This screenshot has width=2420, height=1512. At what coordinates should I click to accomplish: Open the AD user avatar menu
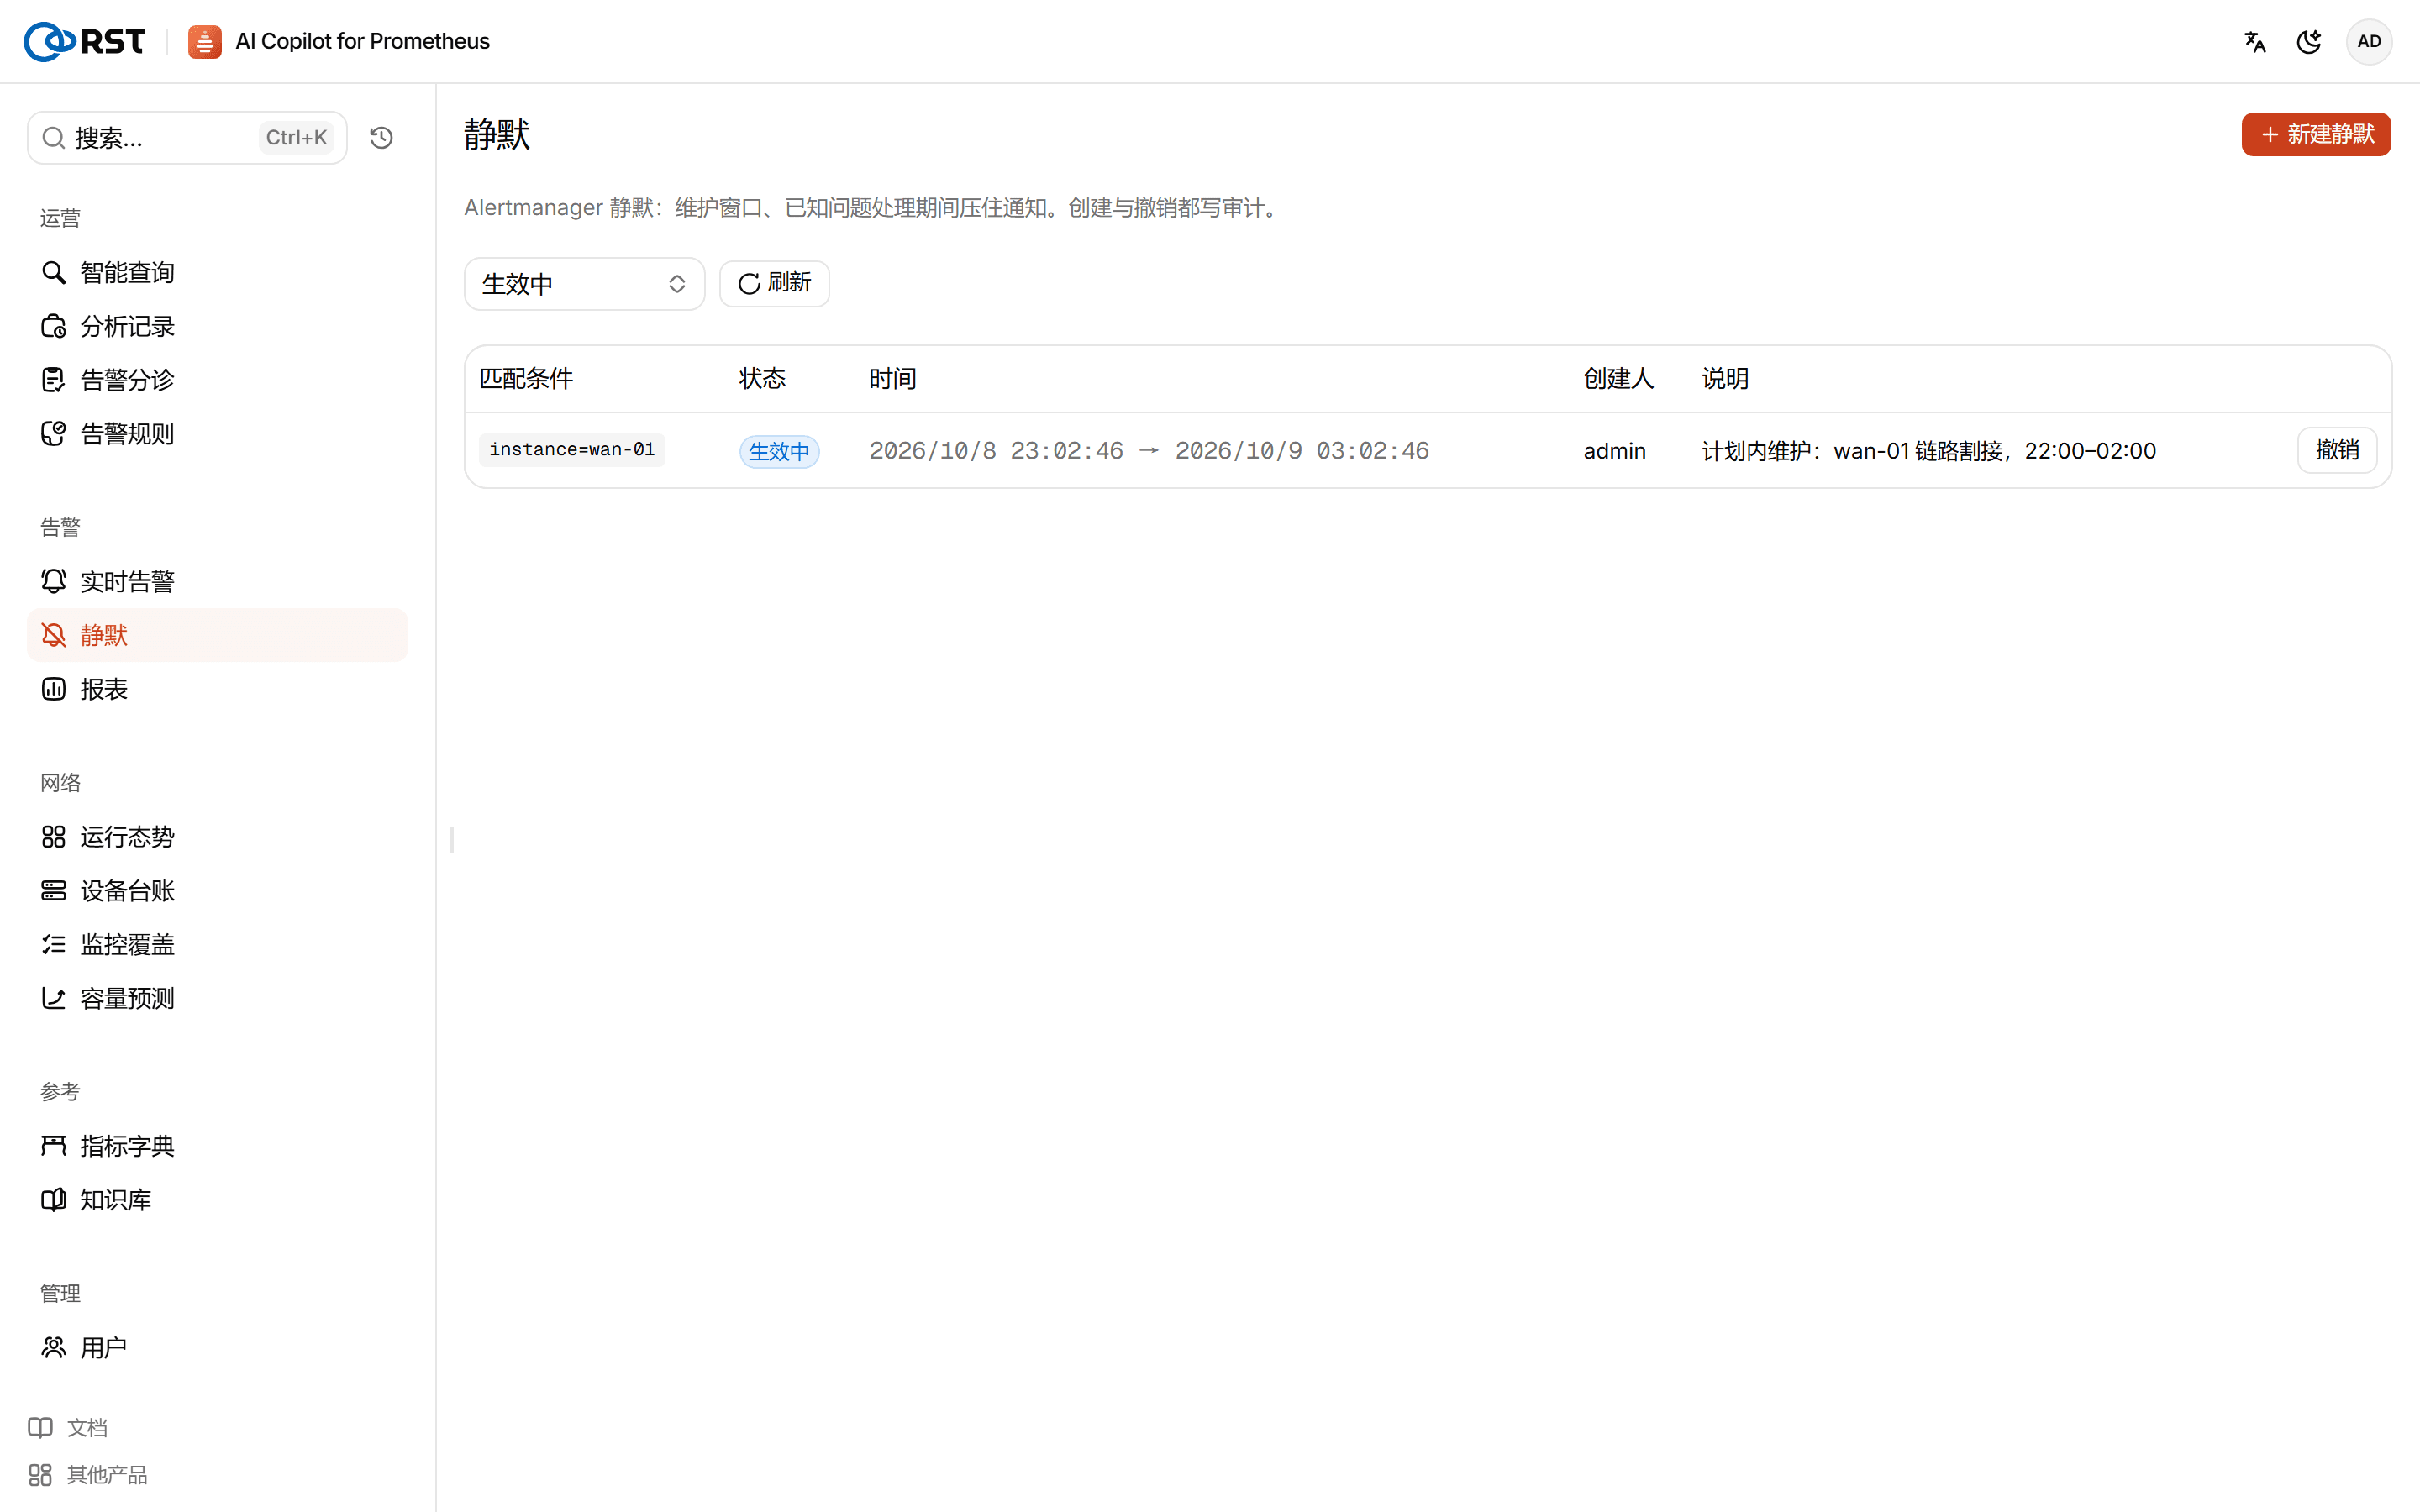(2369, 41)
